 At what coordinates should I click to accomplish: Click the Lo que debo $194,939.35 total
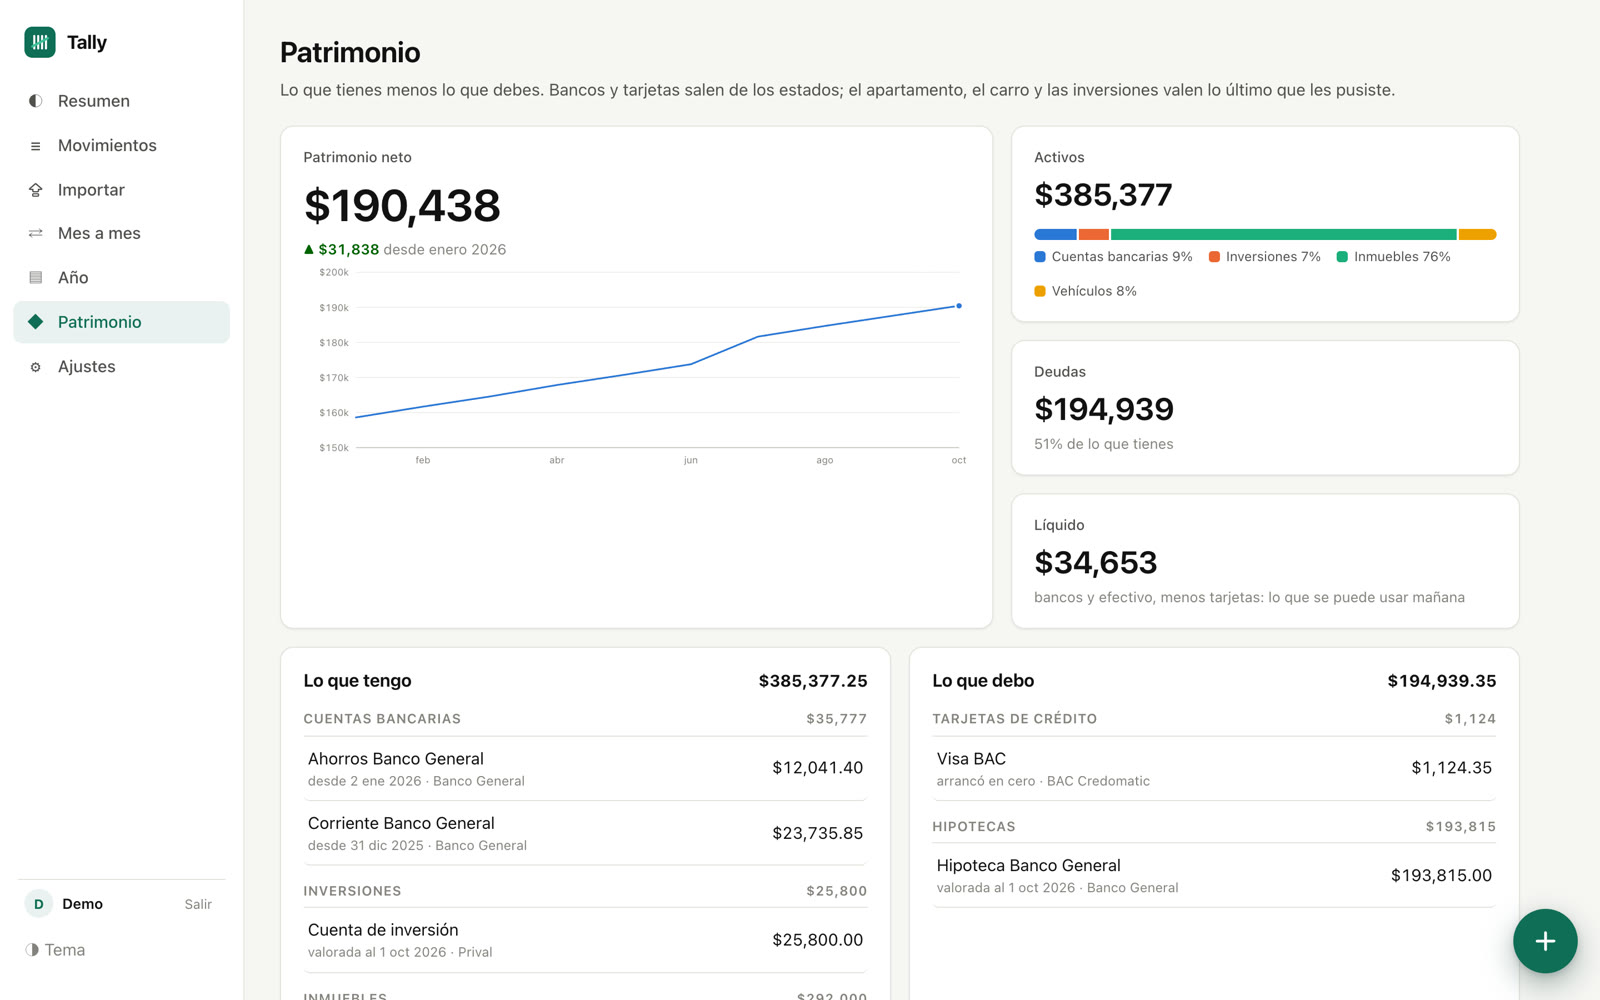coord(1442,681)
